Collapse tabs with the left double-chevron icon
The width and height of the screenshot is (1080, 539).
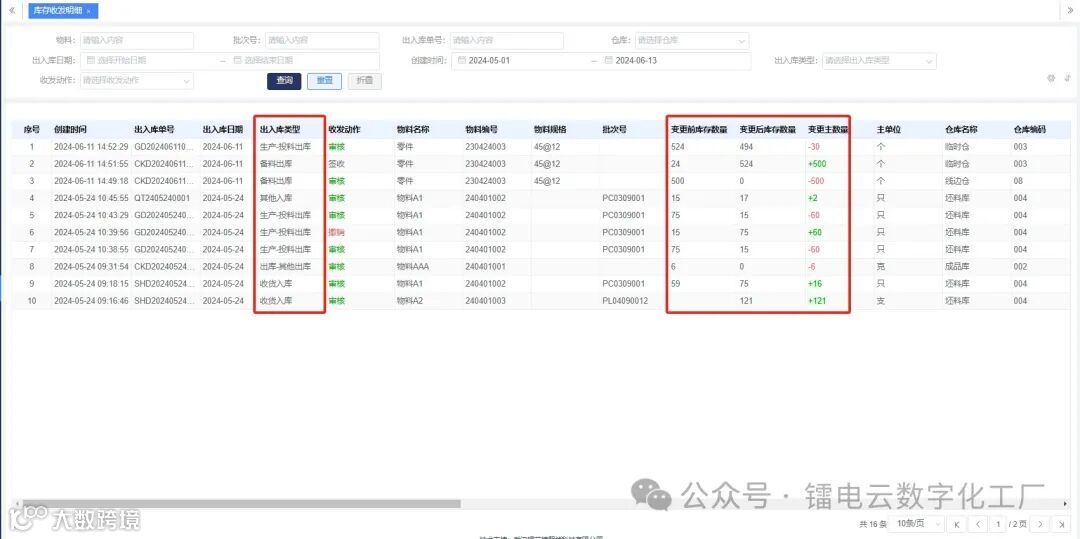pos(11,10)
